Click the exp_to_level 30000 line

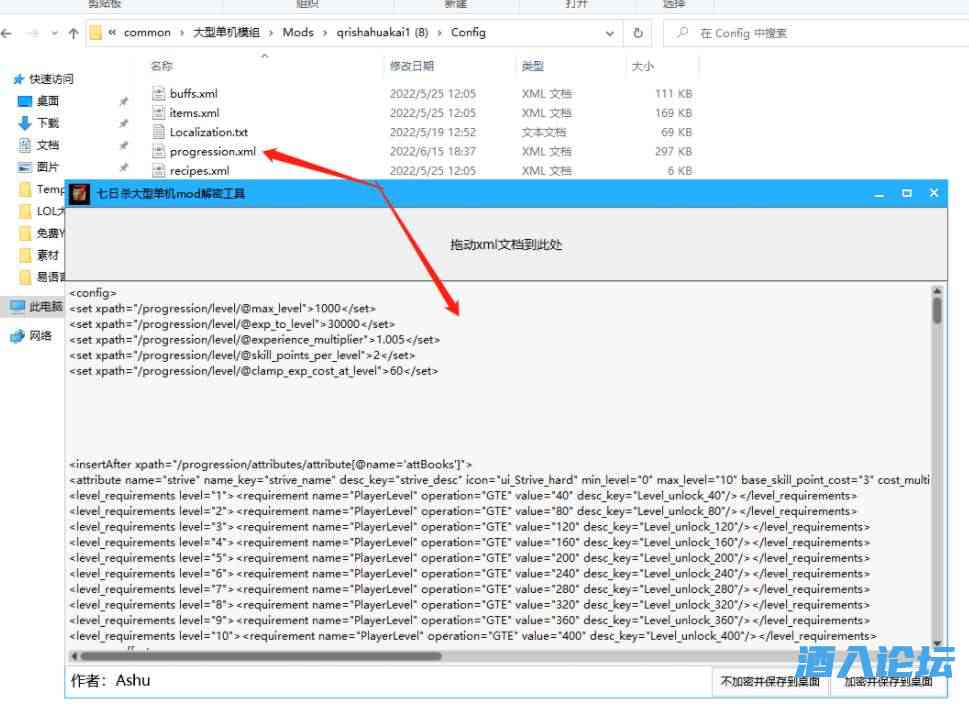232,323
